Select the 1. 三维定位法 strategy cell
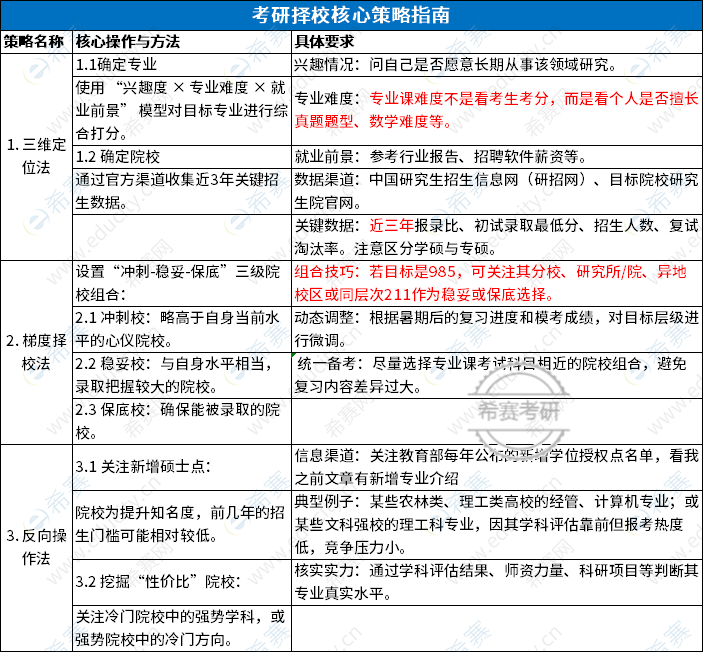This screenshot has width=703, height=652. click(x=36, y=156)
